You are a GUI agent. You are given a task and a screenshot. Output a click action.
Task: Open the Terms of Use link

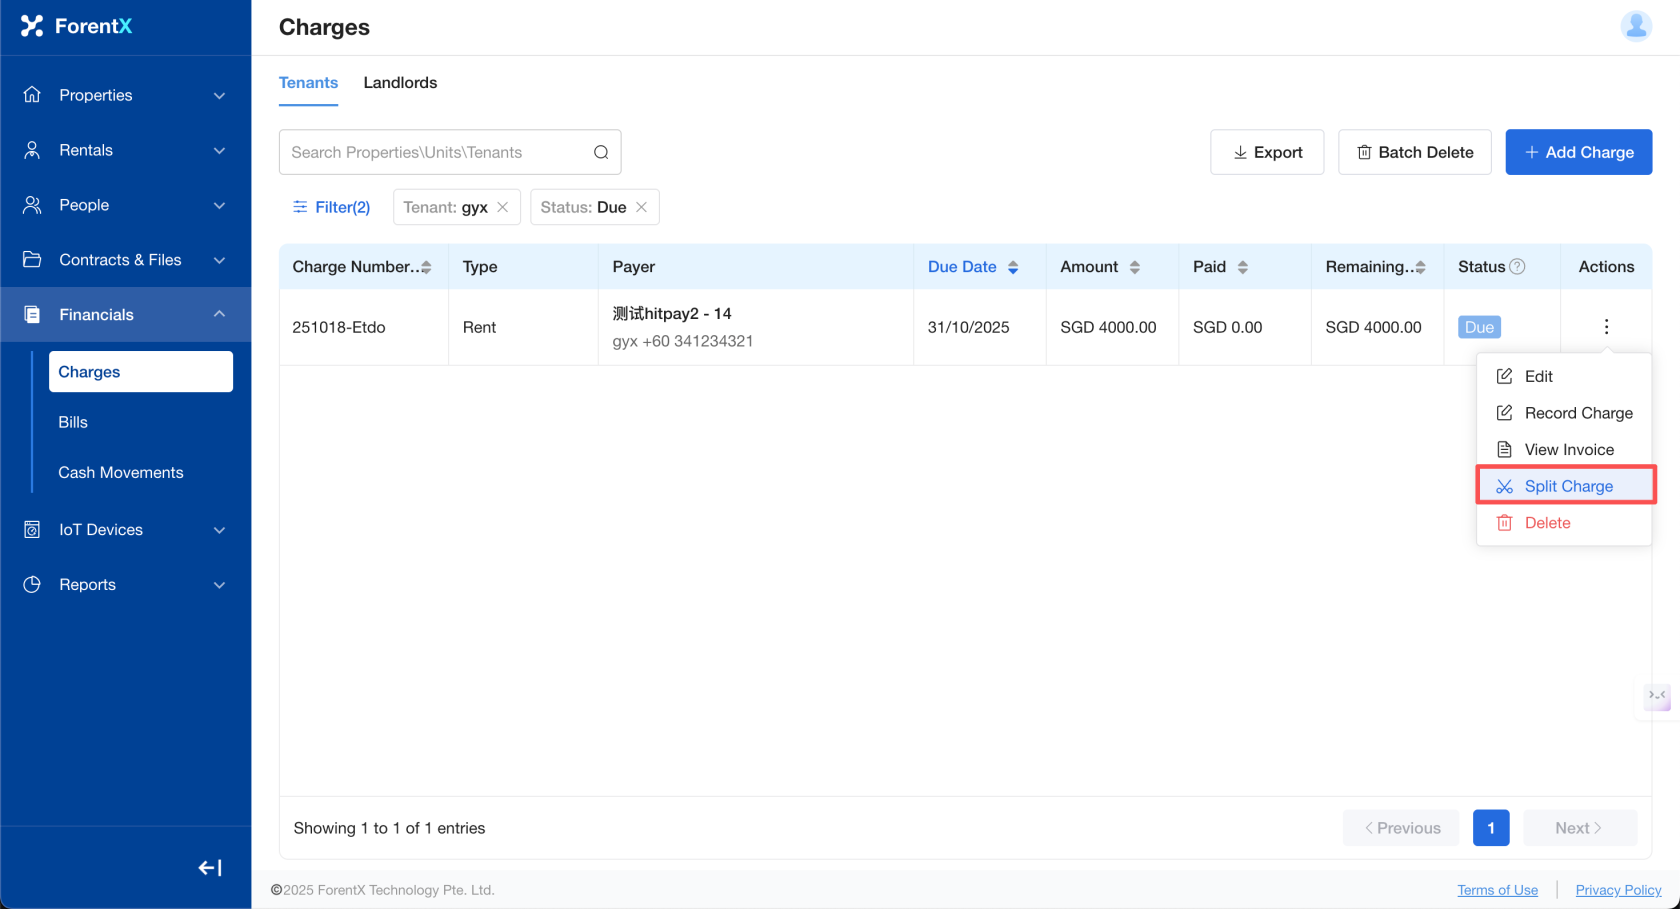[1497, 890]
